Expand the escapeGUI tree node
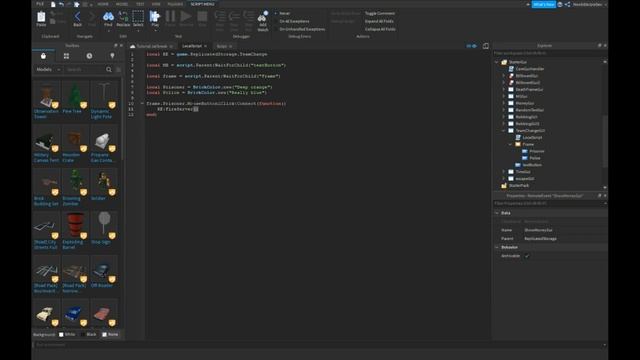 (504, 179)
